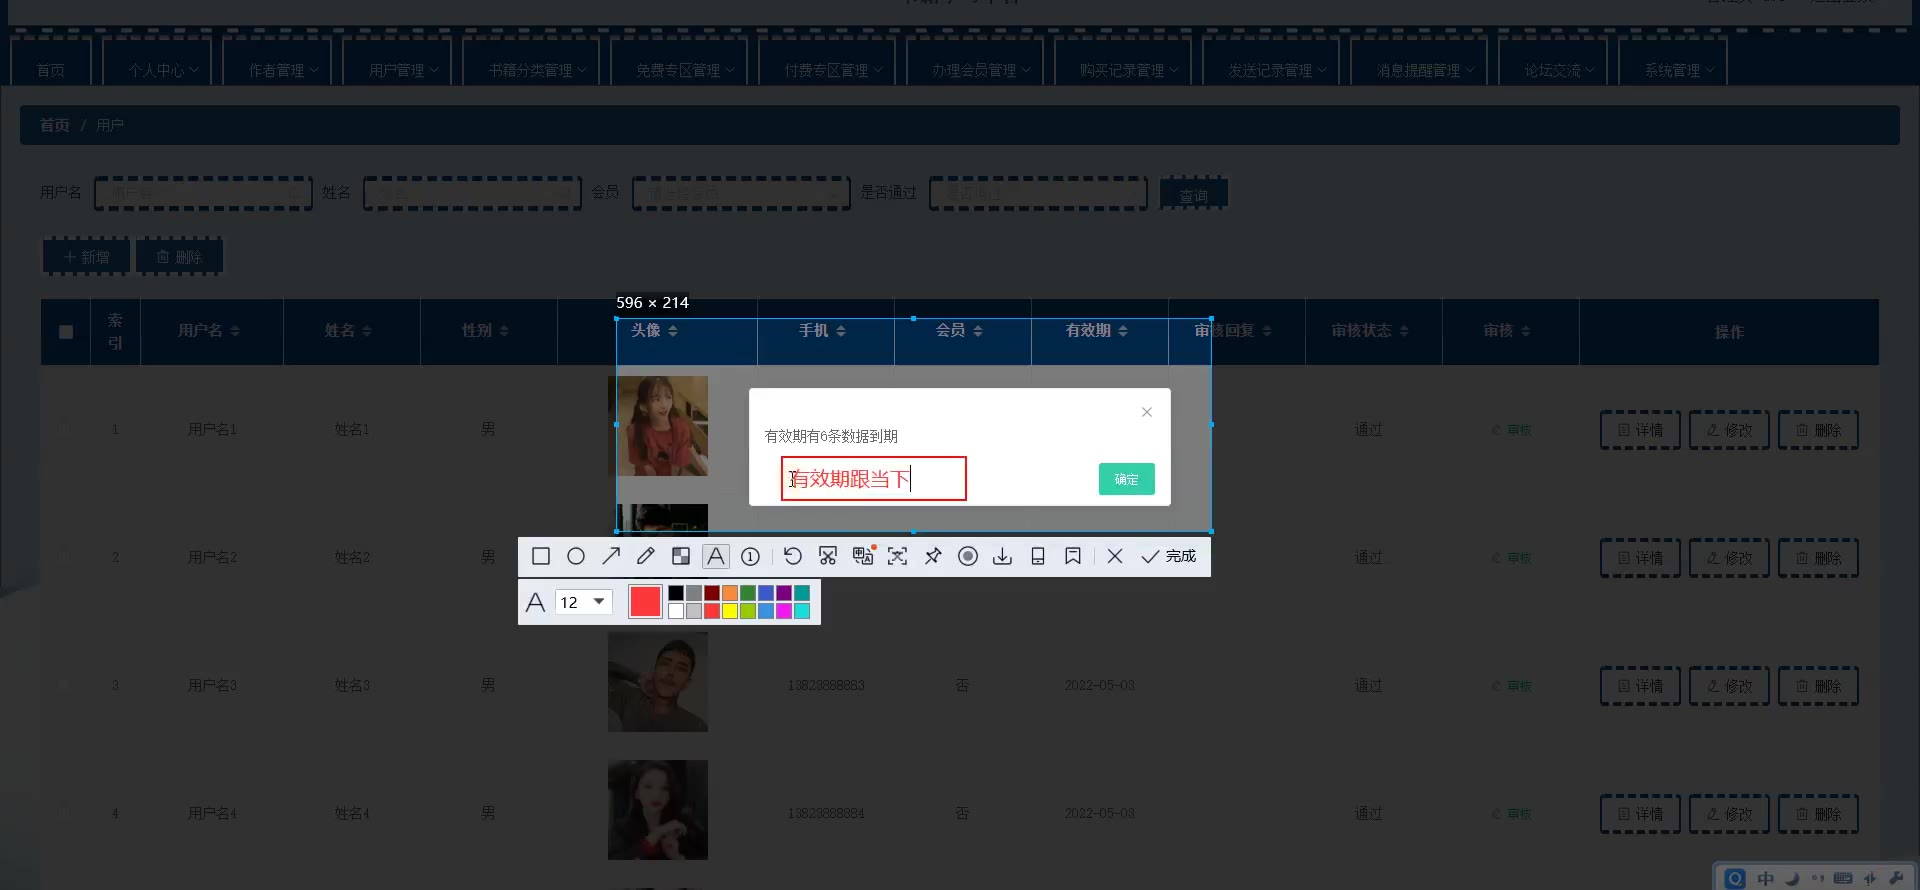Click the 新增 add button
This screenshot has width=1920, height=890.
86,257
